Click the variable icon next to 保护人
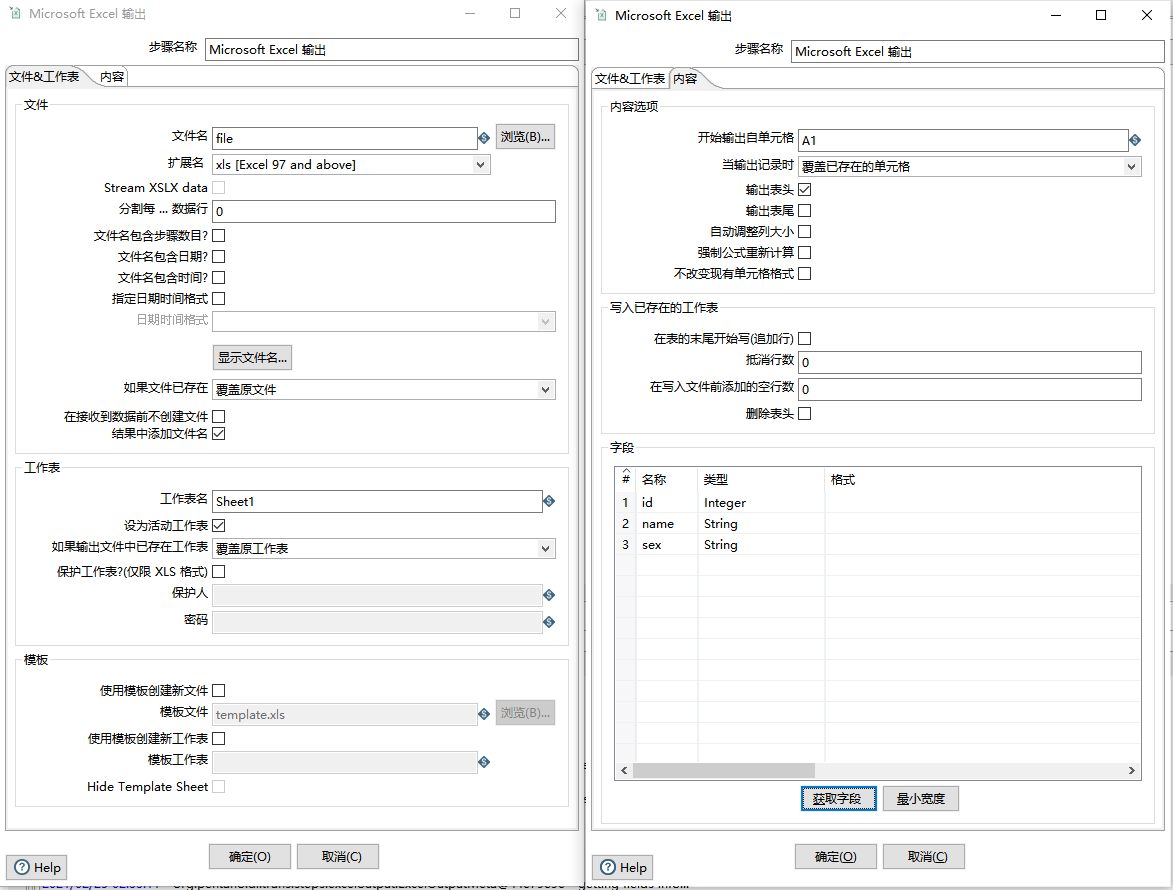Viewport: 1173px width, 890px height. (x=549, y=594)
